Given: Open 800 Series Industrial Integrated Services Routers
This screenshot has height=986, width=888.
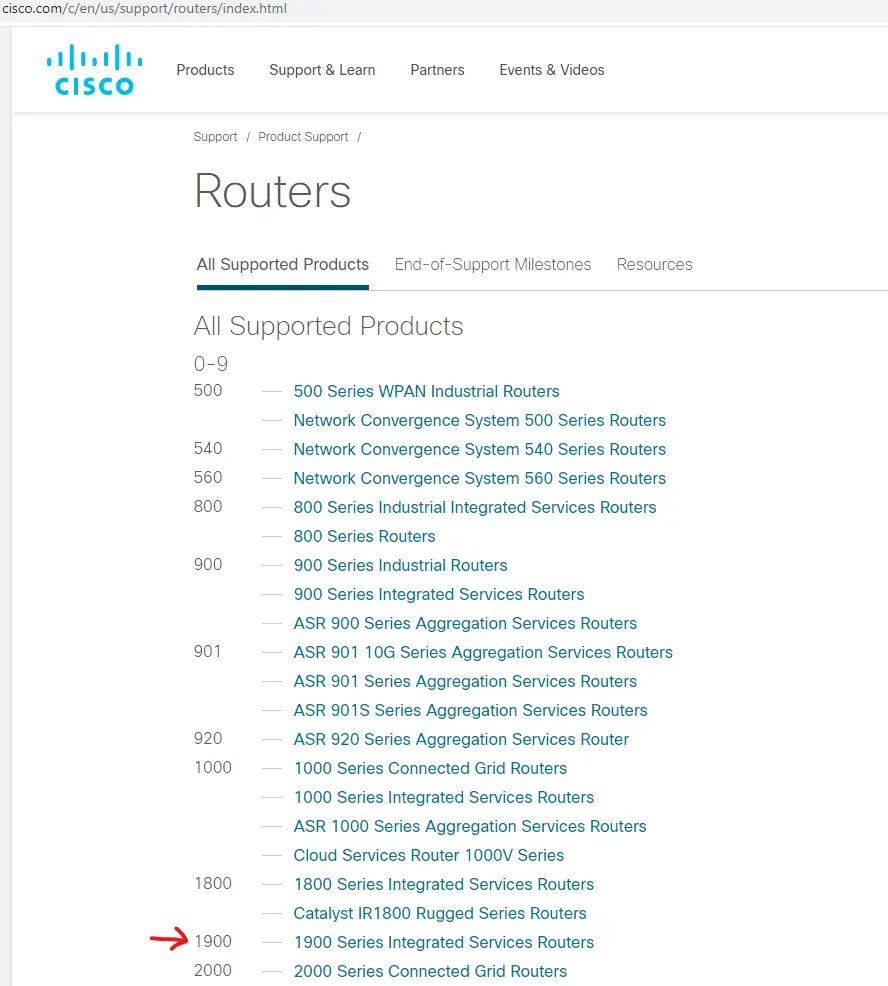Looking at the screenshot, I should tap(475, 507).
